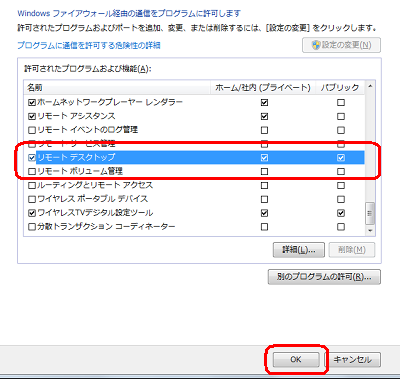Image resolution: width=400 pixels, height=379 pixels.
Task: Click パブリック column header
Action: pos(340,87)
